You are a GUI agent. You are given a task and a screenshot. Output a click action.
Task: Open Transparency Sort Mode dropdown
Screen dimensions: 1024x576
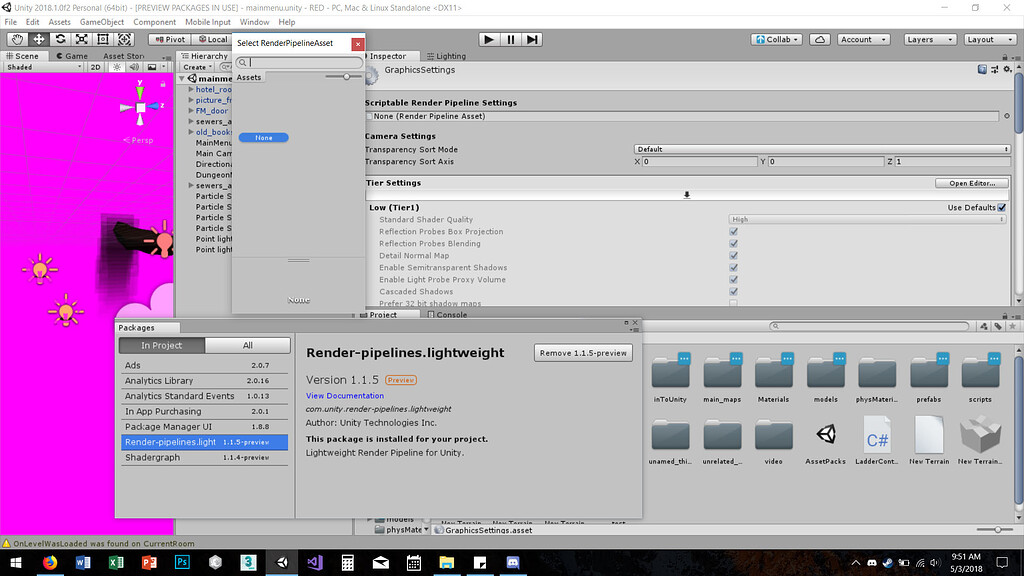click(x=822, y=150)
